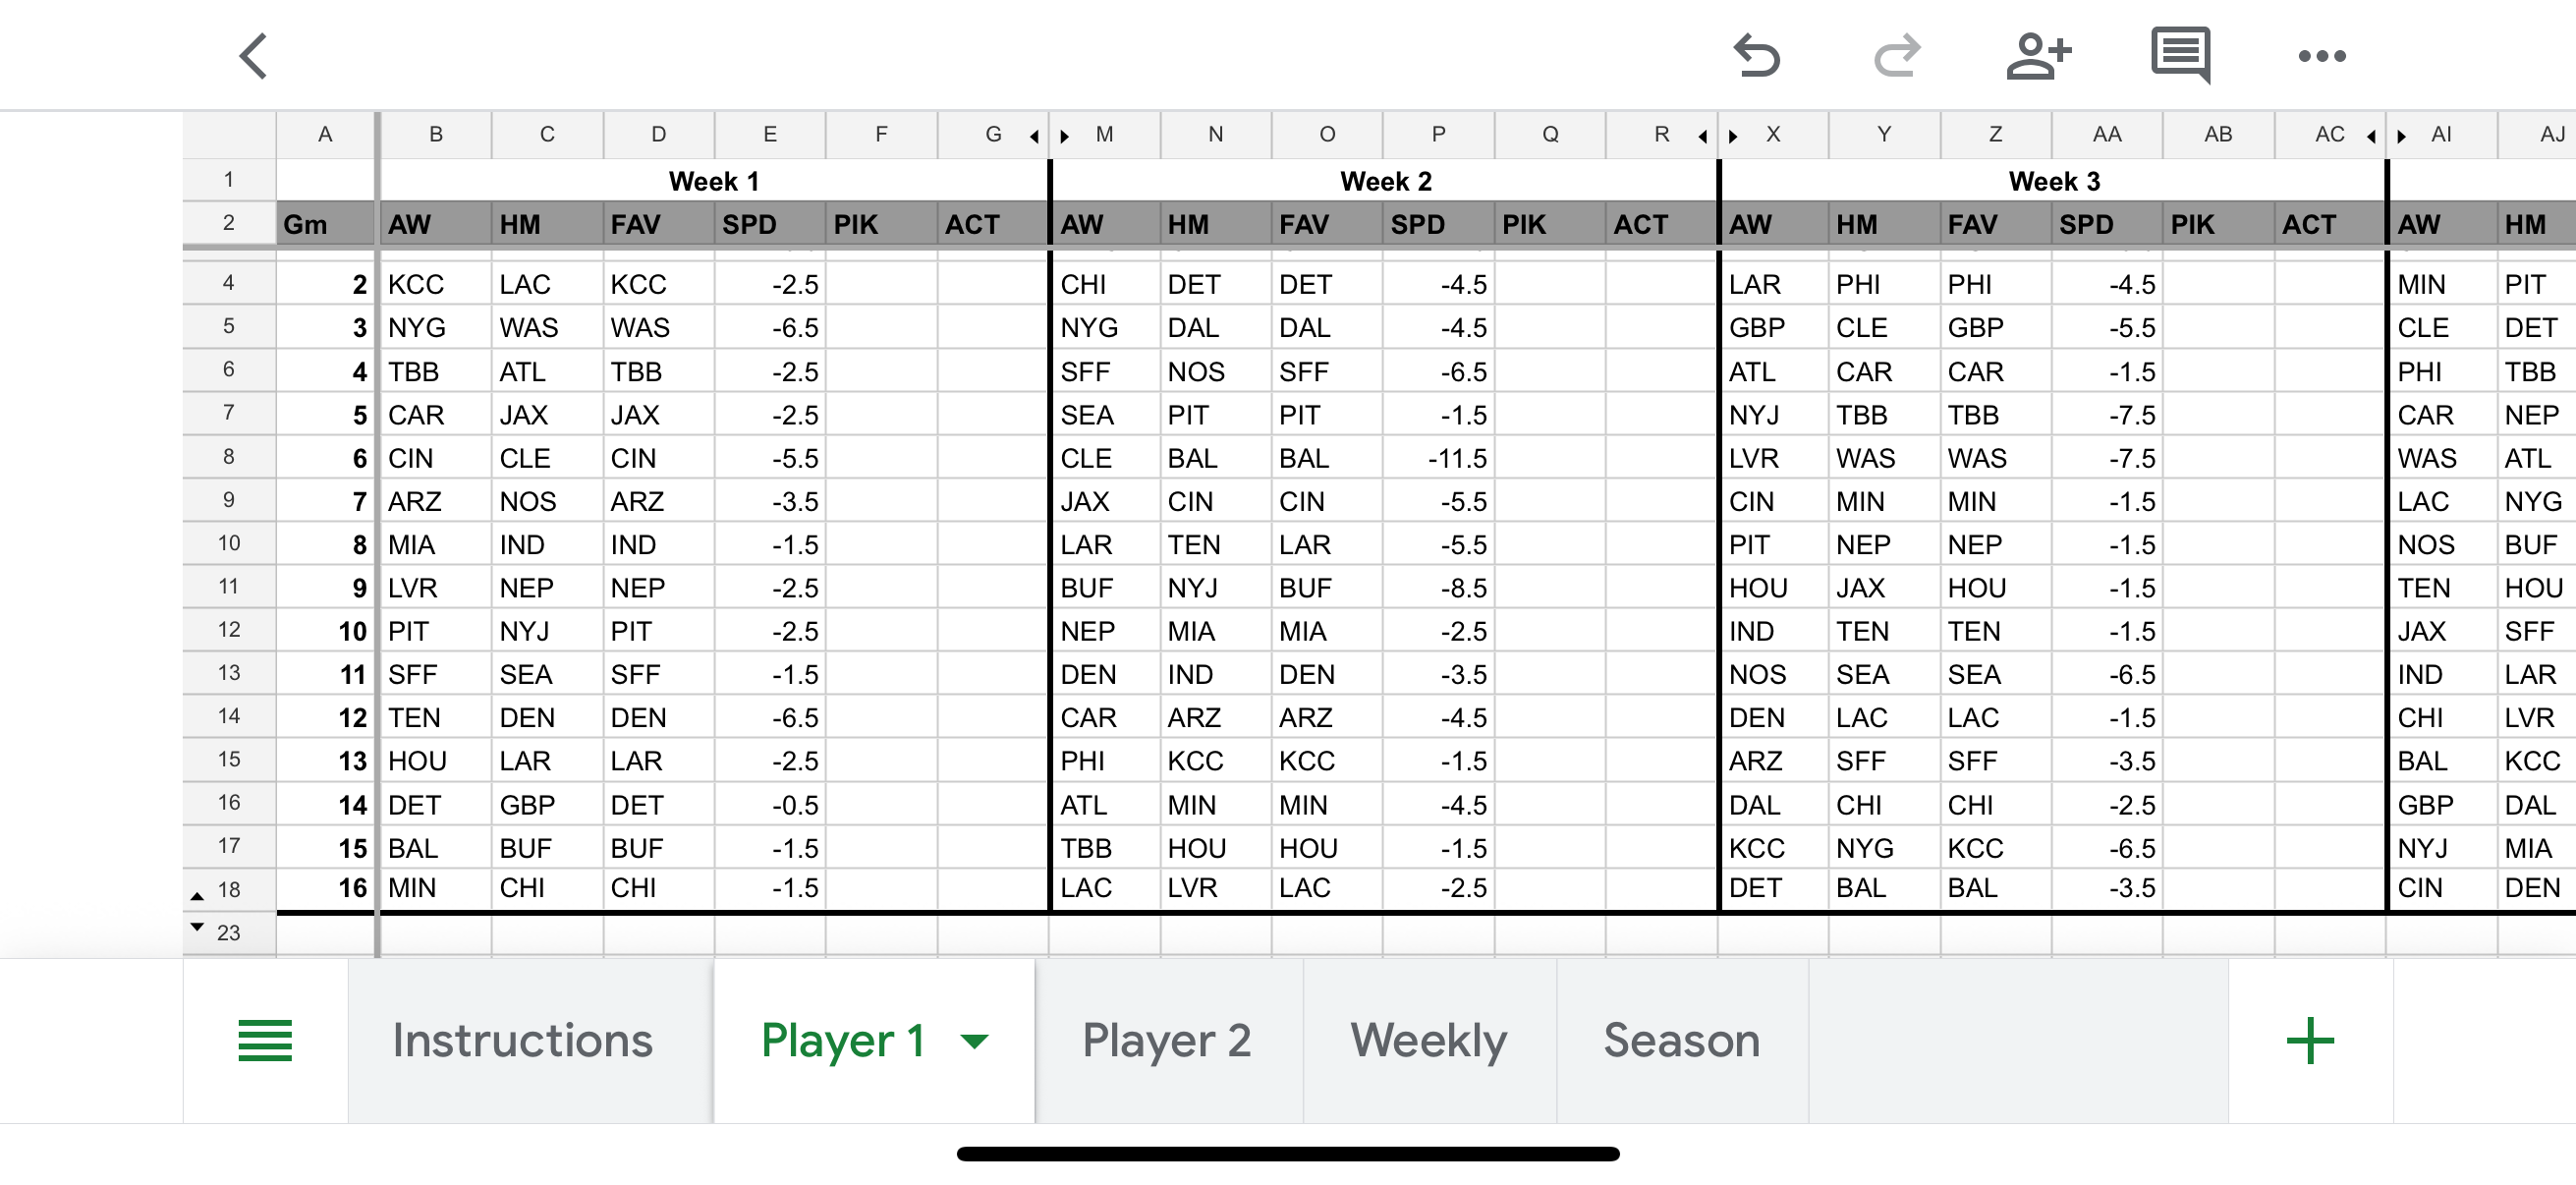The width and height of the screenshot is (2576, 1185).
Task: Open the Weekly sheet tab
Action: (x=1429, y=1041)
